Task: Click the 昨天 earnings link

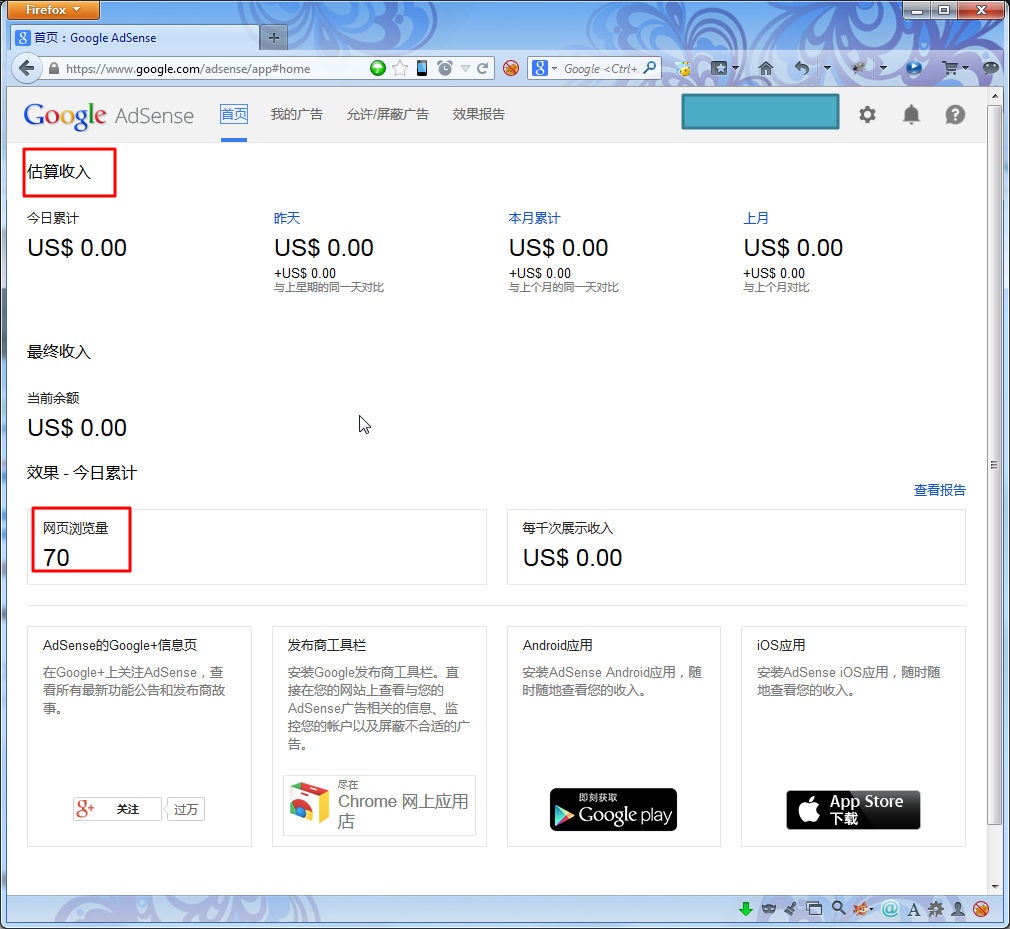Action: click(287, 218)
